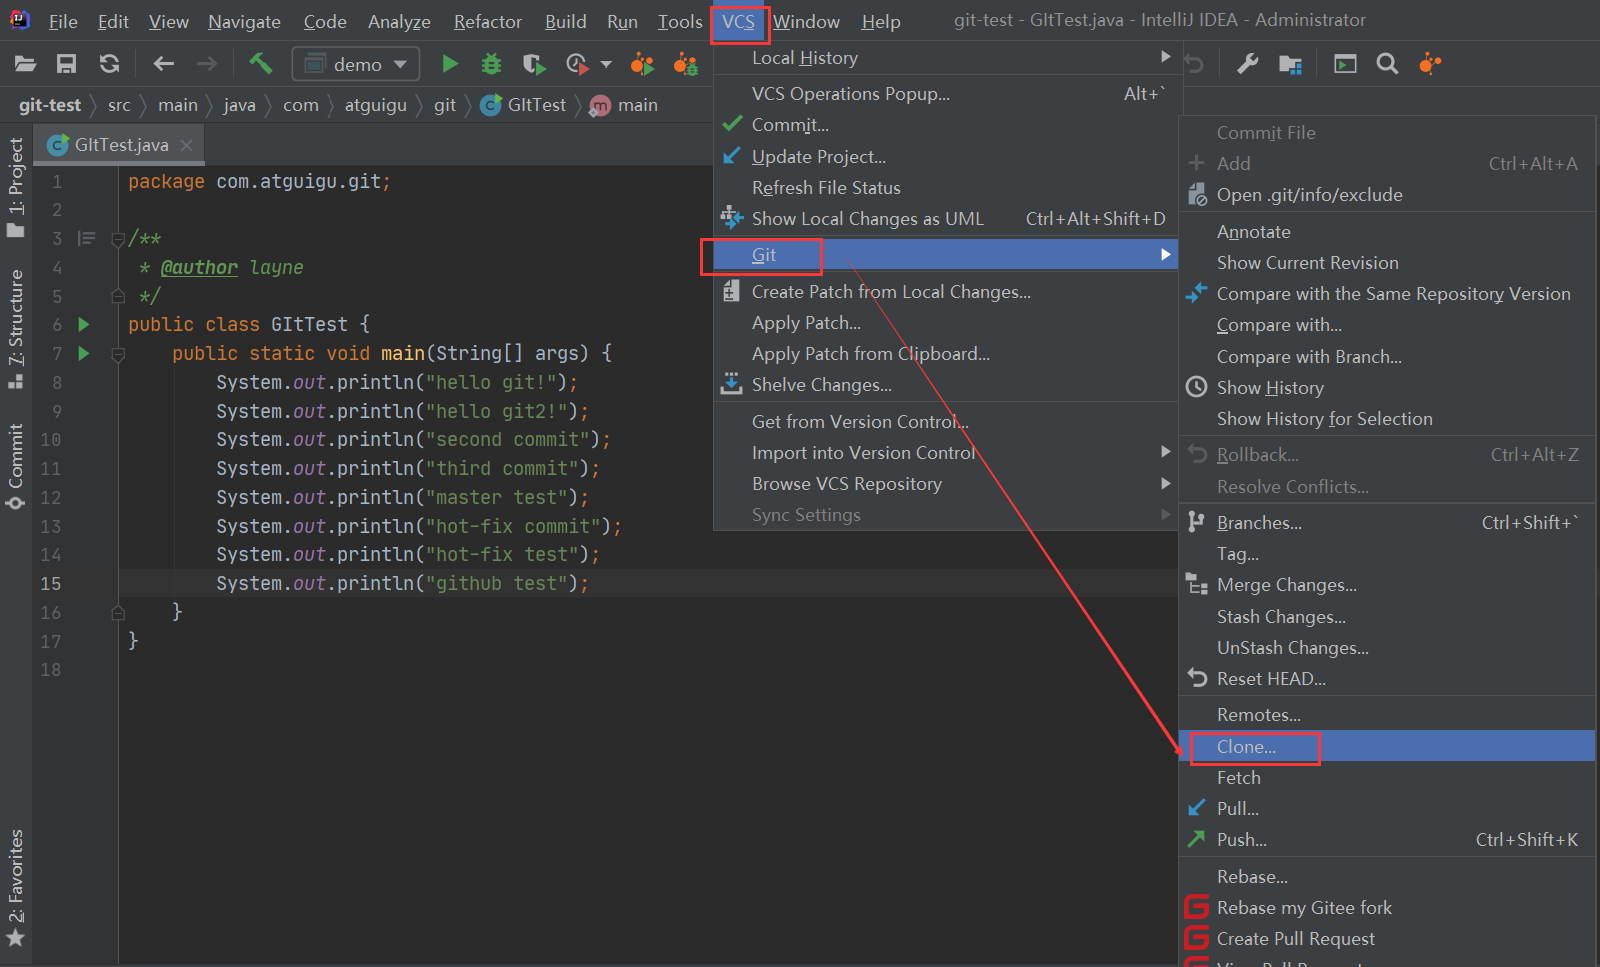Select Open .git/info/exclude item
1600x967 pixels.
[1387, 194]
